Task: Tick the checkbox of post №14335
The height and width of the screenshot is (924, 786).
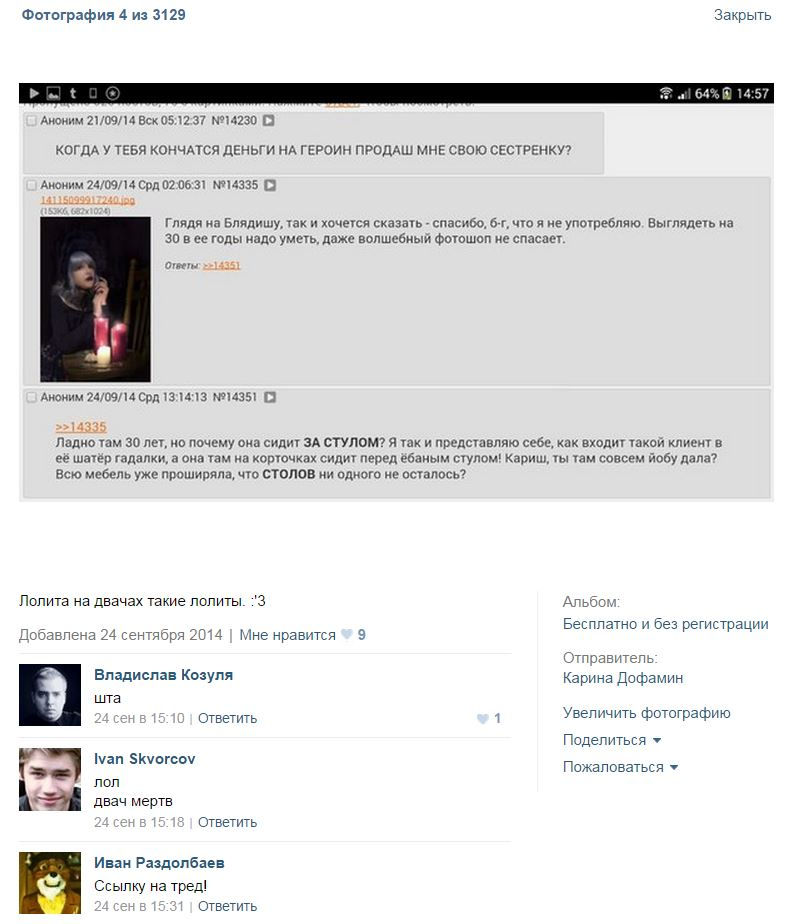Action: click(x=31, y=186)
